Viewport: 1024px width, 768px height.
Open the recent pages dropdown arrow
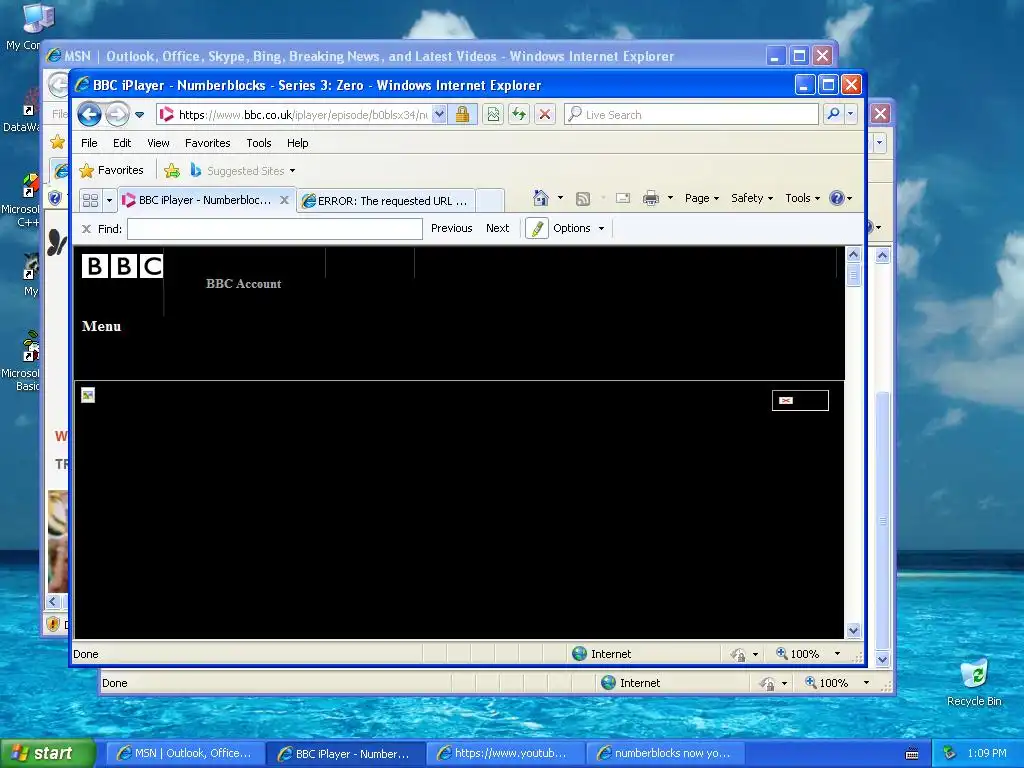tap(139, 115)
